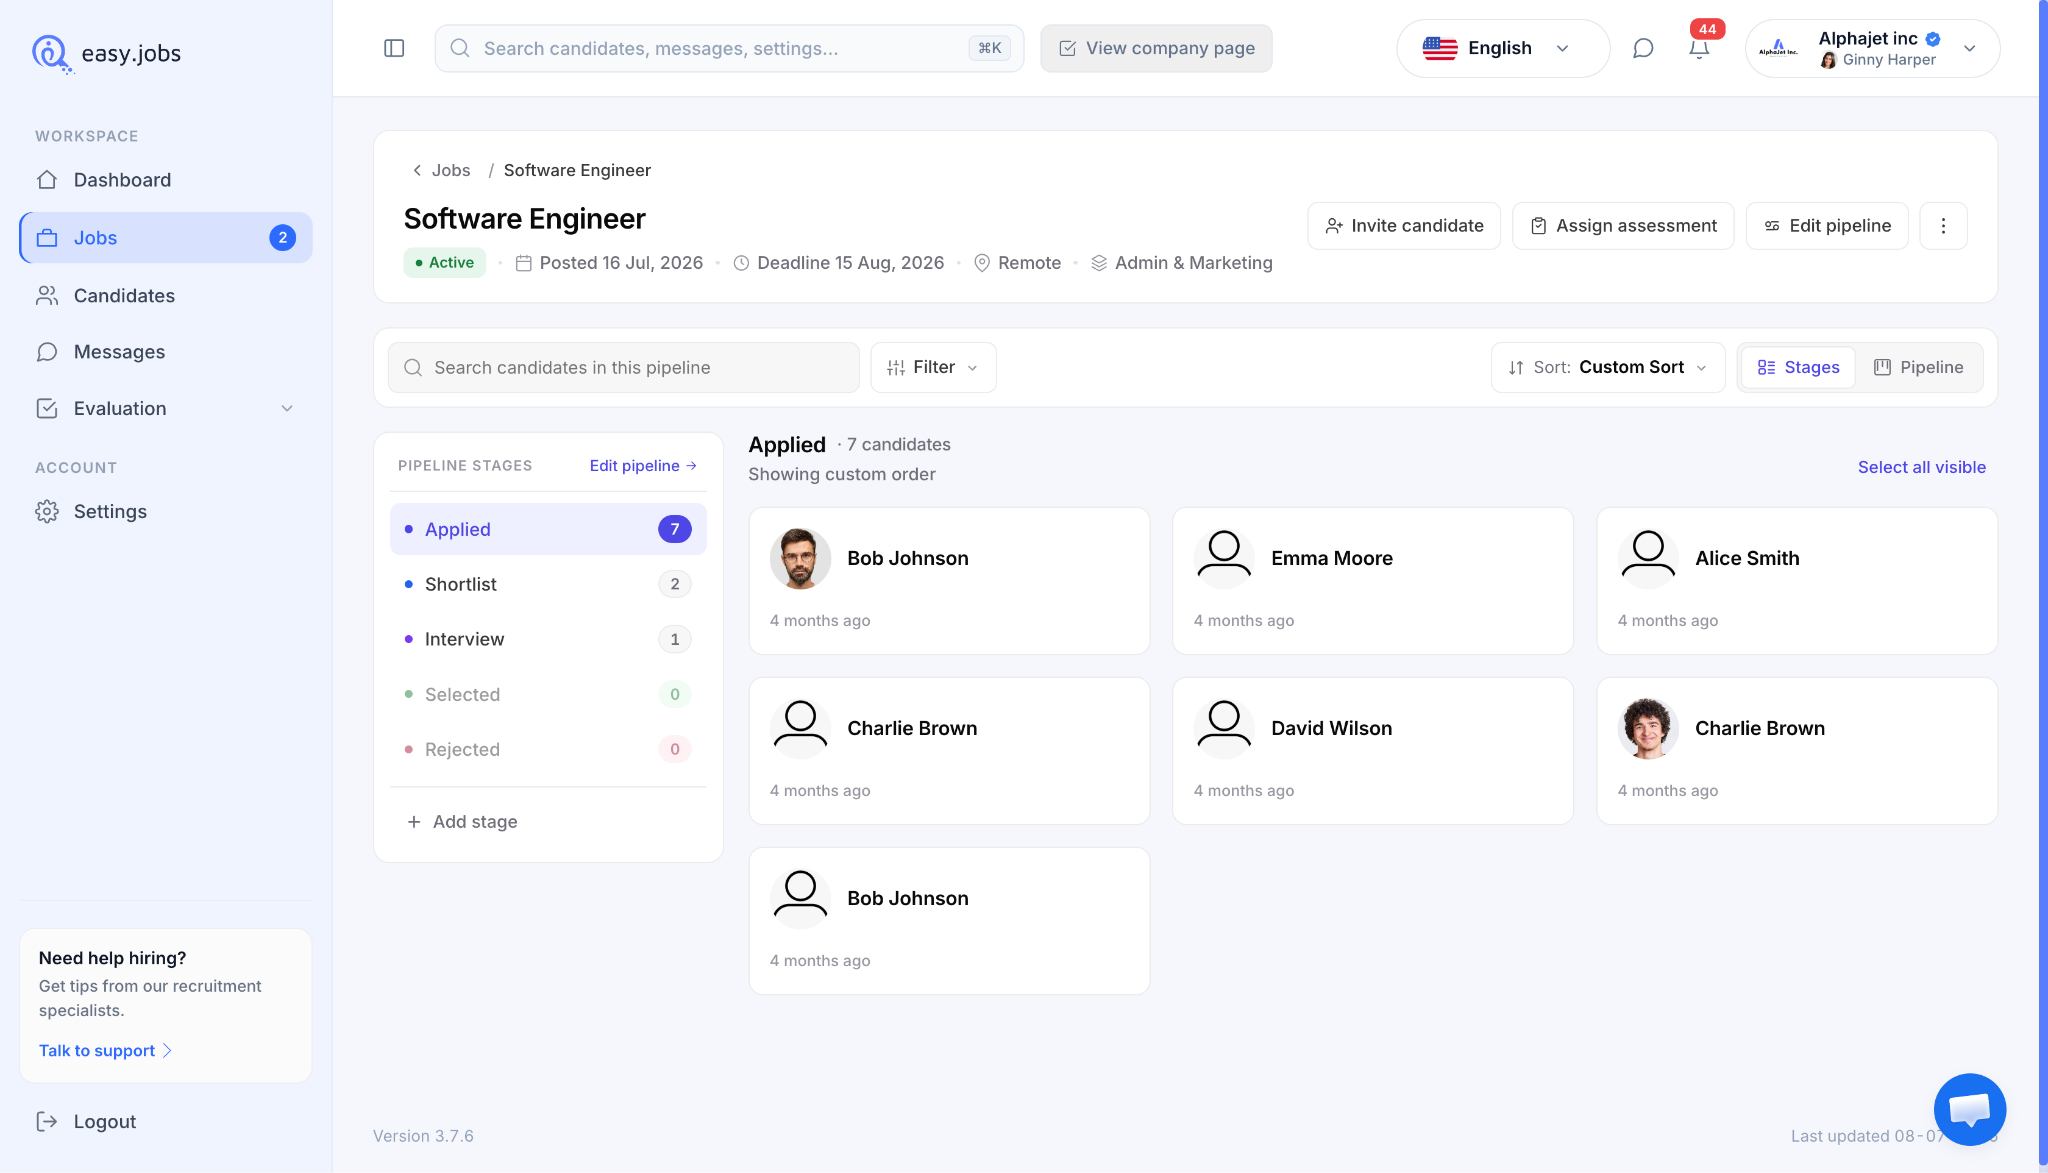Open notifications bell with 44 badge
Image resolution: width=2048 pixels, height=1173 pixels.
point(1700,46)
